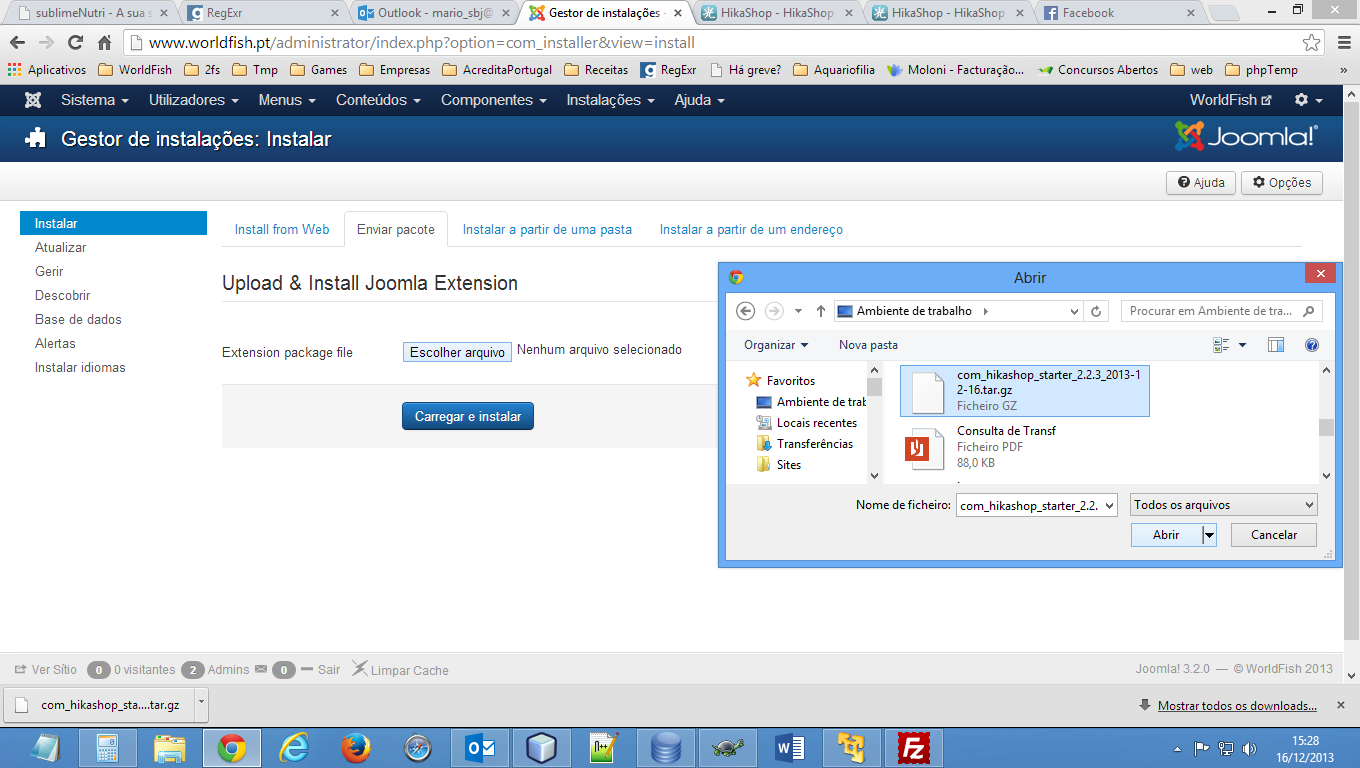Open the Organizar dropdown in the dialog

[x=776, y=345]
